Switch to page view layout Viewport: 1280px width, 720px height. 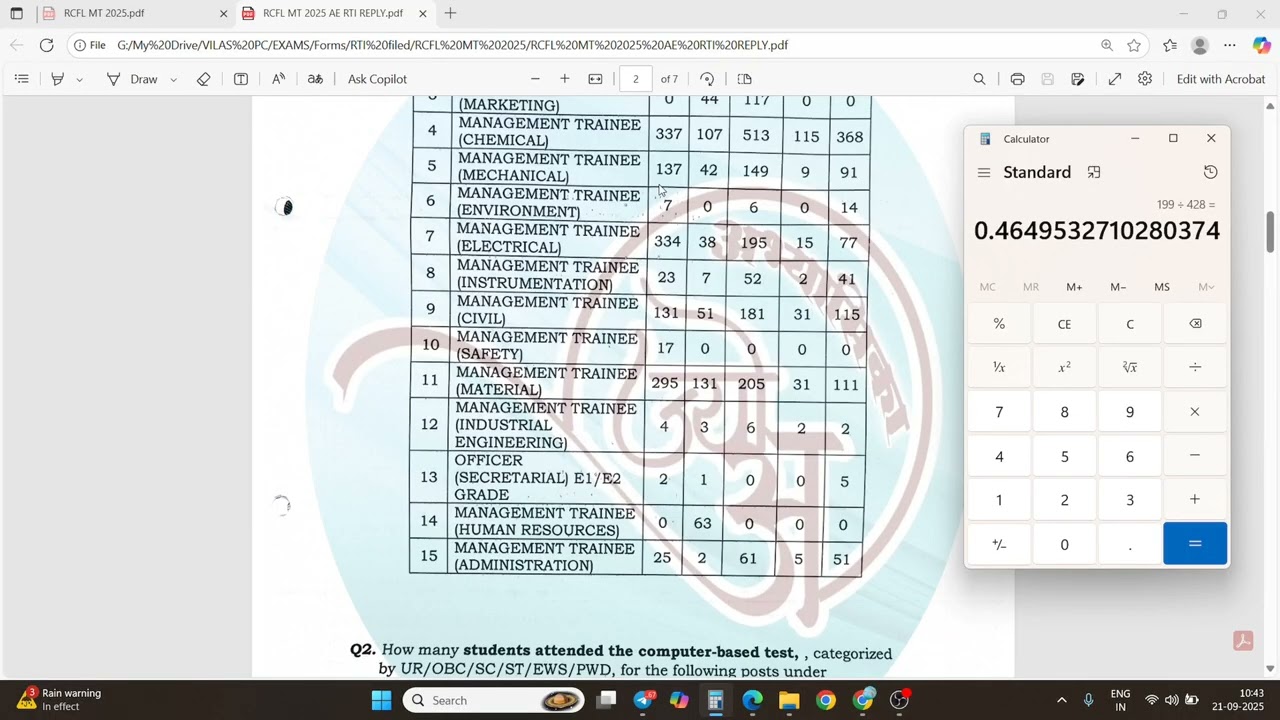744,79
